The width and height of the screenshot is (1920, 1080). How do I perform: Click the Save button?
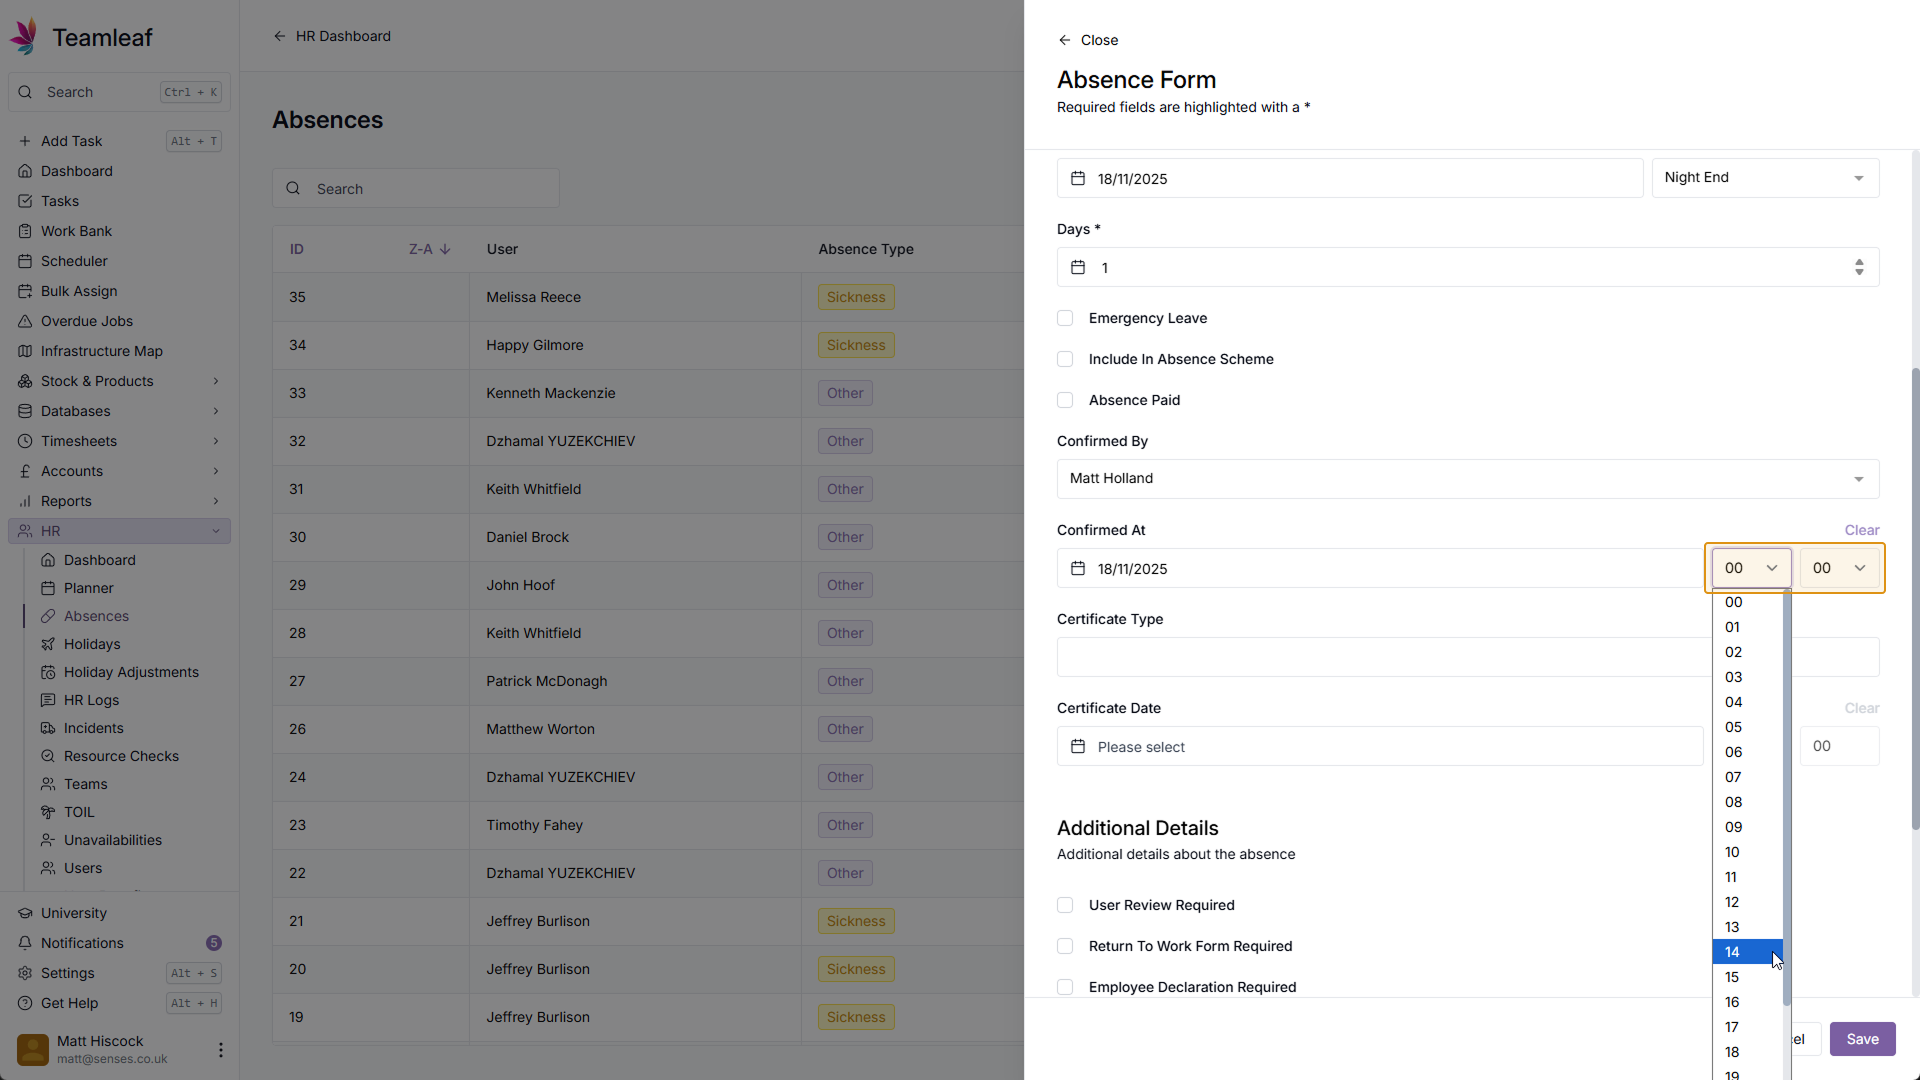click(1862, 1039)
